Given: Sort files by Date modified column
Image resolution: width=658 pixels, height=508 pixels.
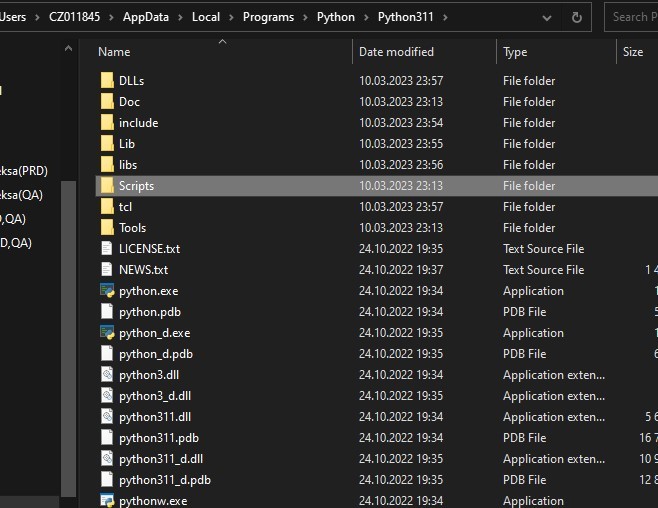Looking at the screenshot, I should 396,52.
